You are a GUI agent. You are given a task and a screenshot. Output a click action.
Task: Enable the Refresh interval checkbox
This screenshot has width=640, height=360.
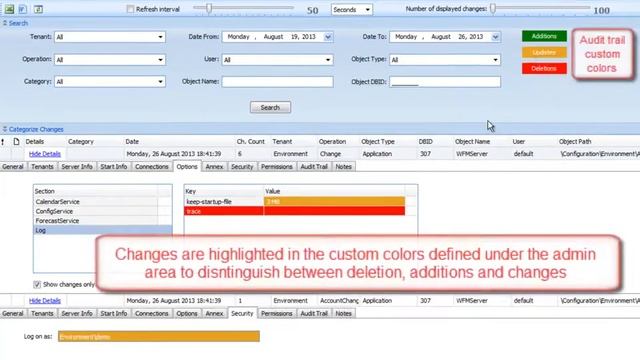pos(130,9)
